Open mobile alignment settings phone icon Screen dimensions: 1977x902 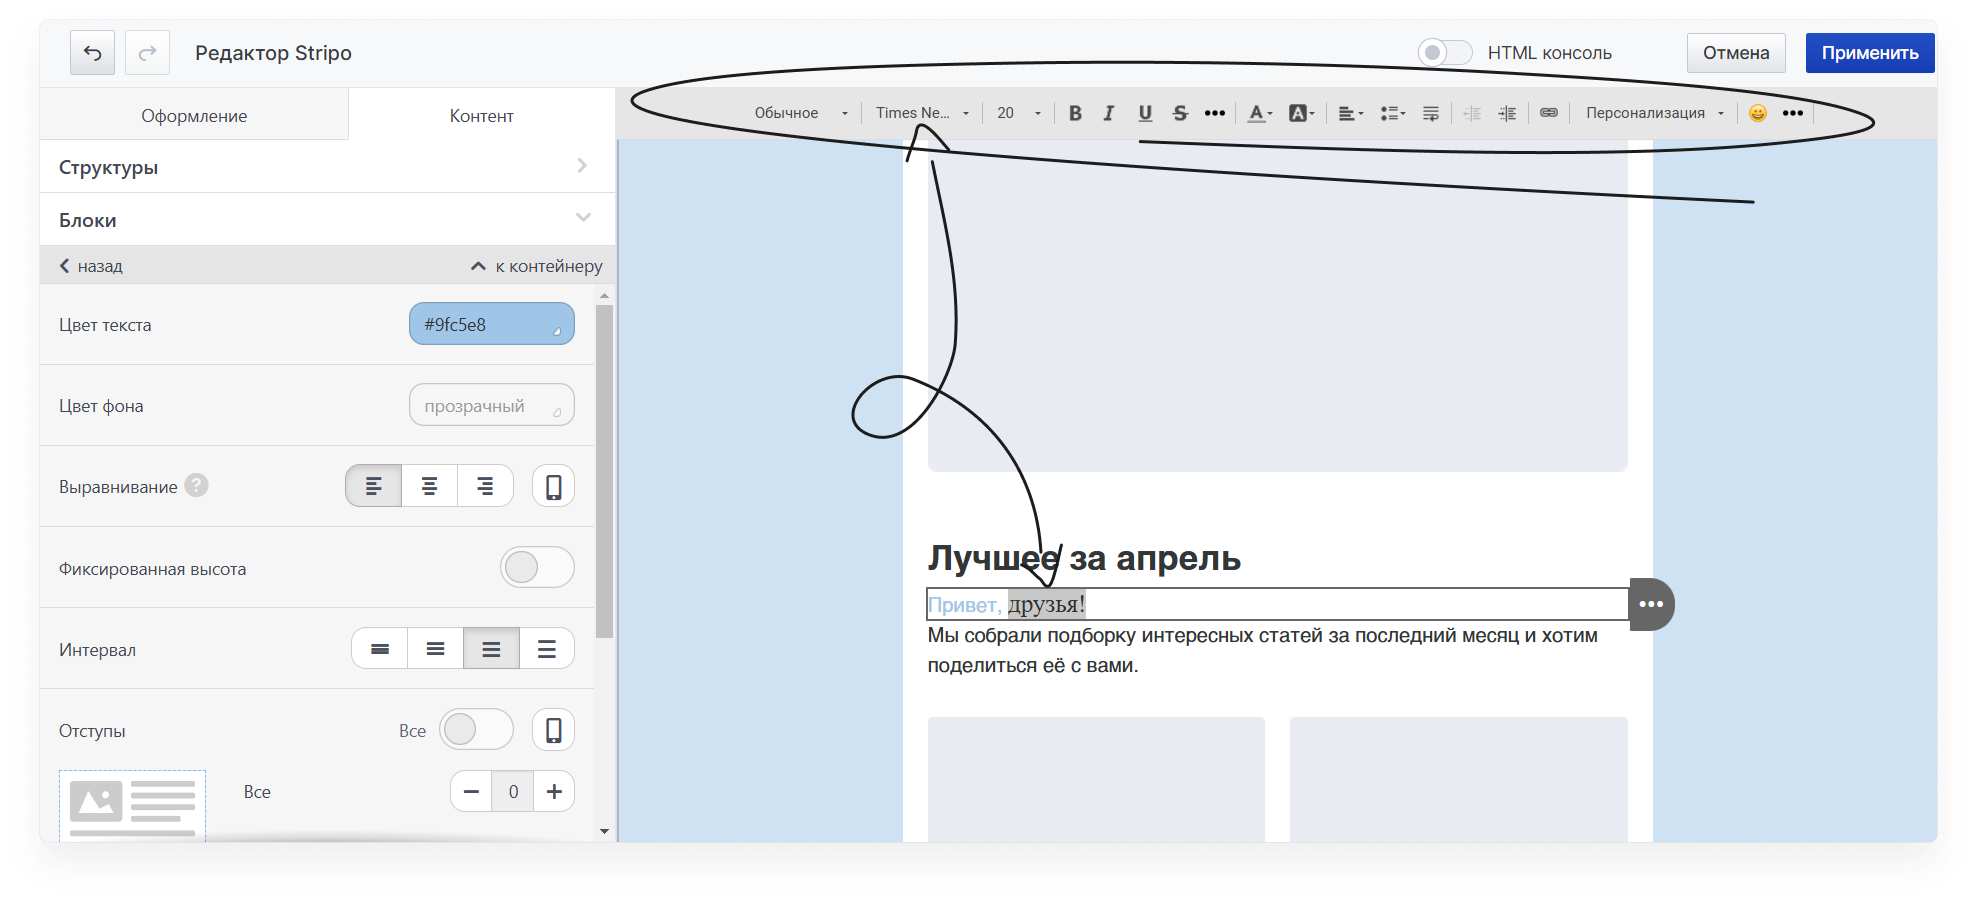tap(553, 487)
